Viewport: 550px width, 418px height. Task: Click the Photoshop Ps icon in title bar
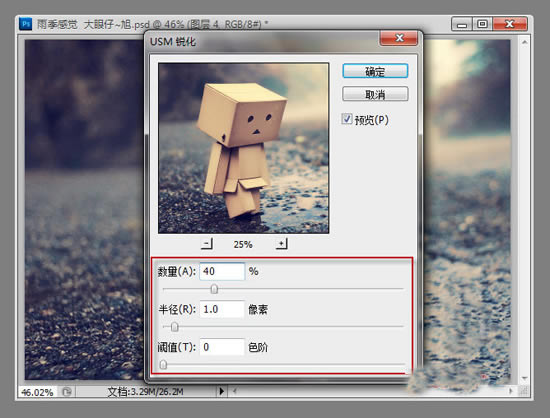(x=26, y=24)
